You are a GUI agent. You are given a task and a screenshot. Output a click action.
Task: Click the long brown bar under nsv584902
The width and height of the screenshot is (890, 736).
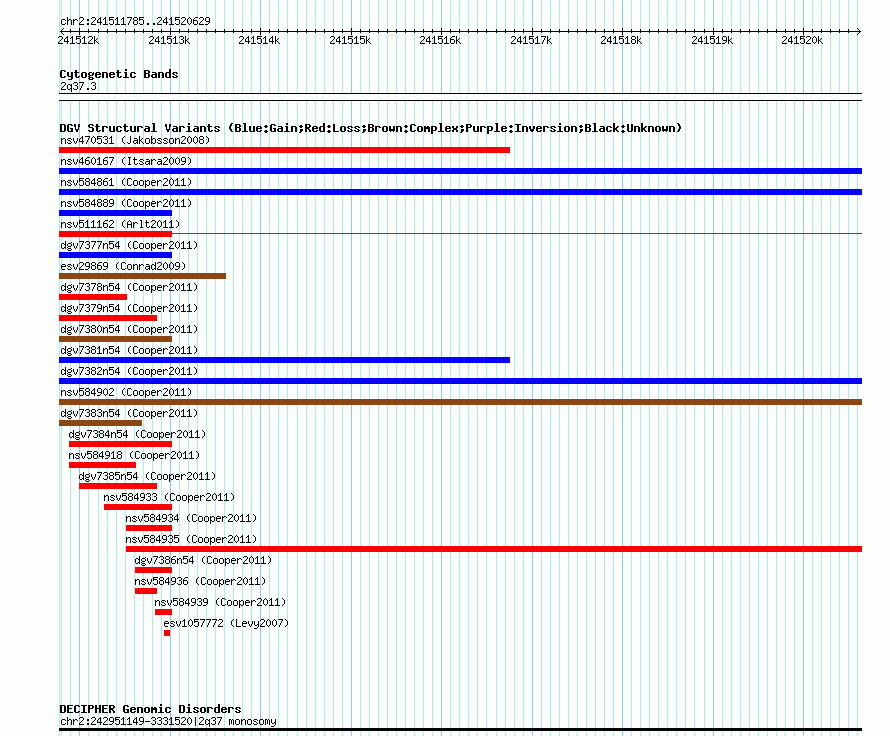(460, 402)
